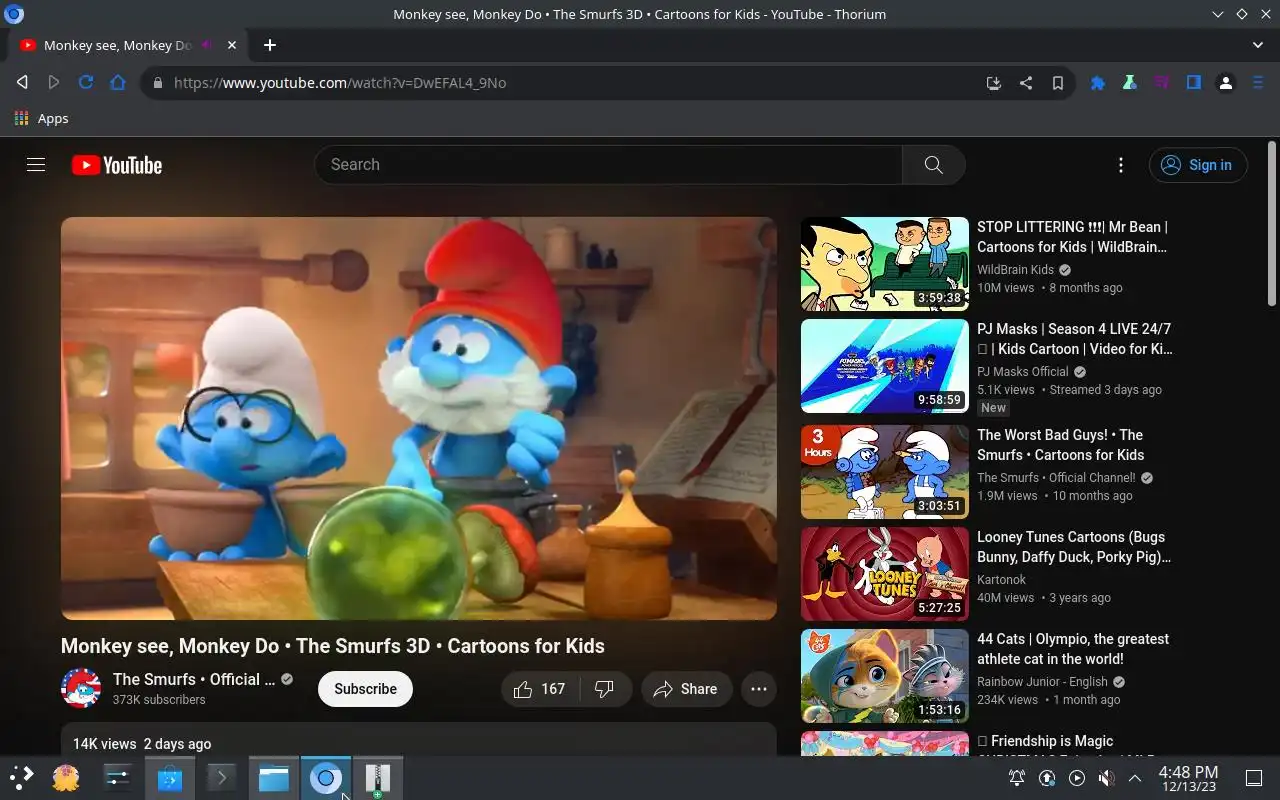Open the media player tray icon
This screenshot has height=800, width=1280.
pyautogui.click(x=1077, y=778)
